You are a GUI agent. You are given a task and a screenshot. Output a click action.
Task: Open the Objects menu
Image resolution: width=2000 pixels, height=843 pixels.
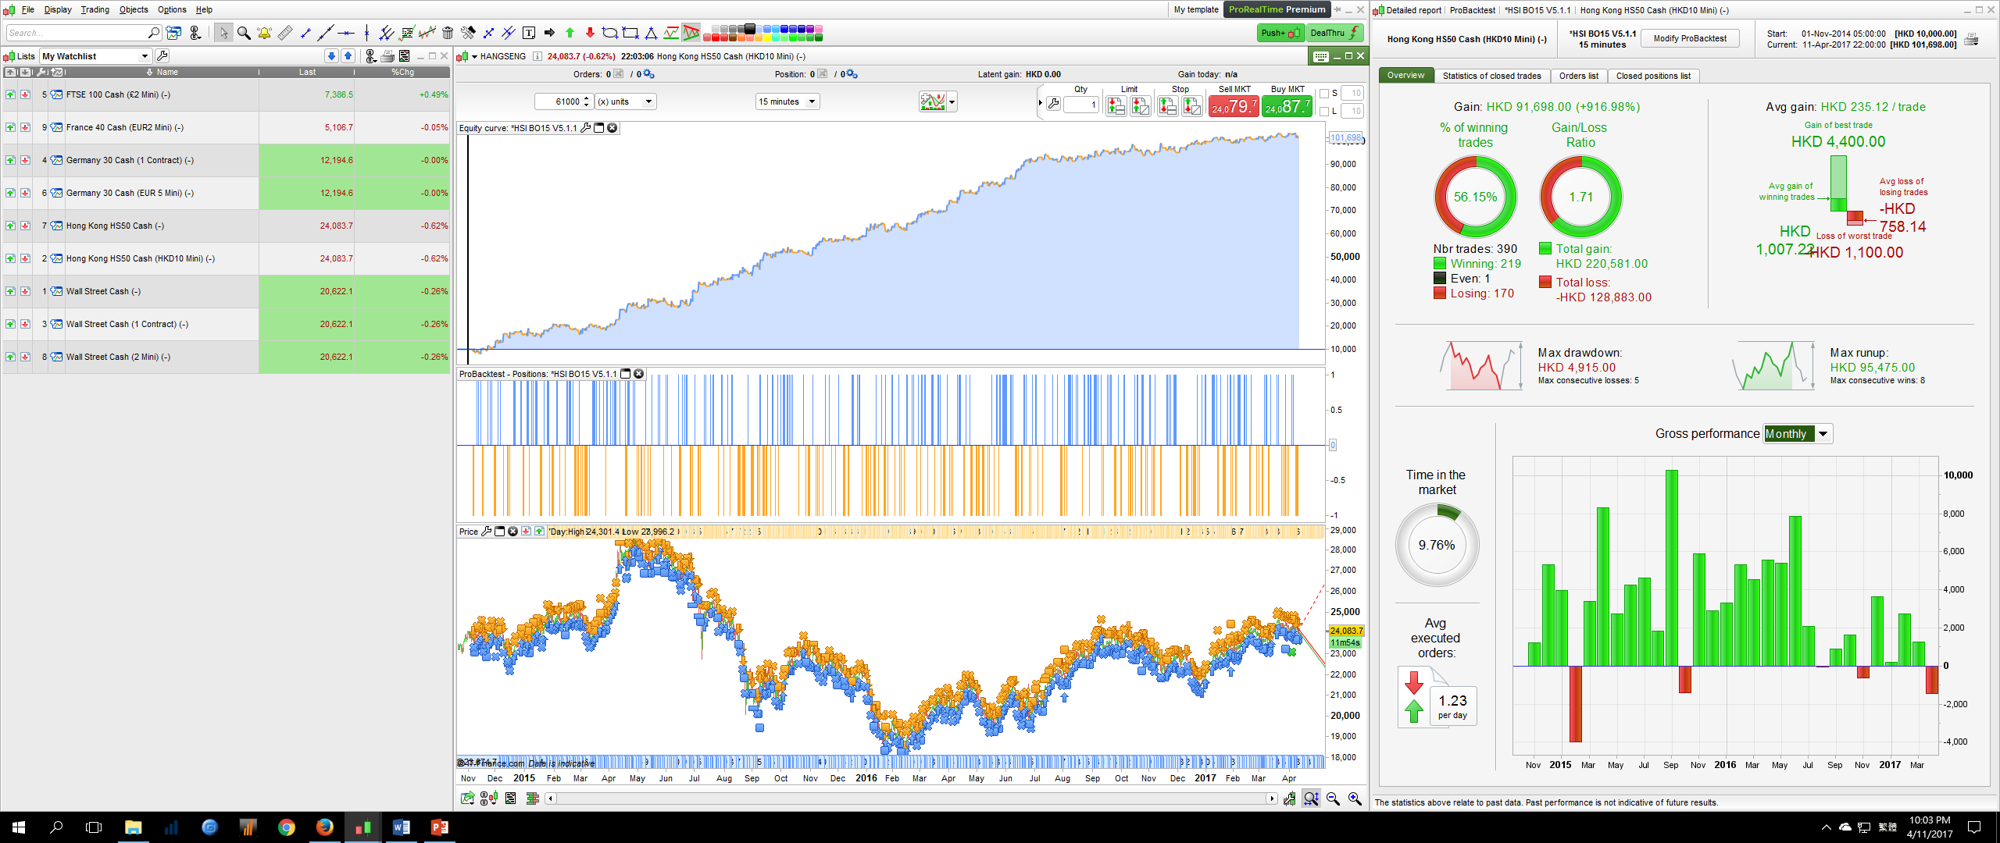(133, 9)
